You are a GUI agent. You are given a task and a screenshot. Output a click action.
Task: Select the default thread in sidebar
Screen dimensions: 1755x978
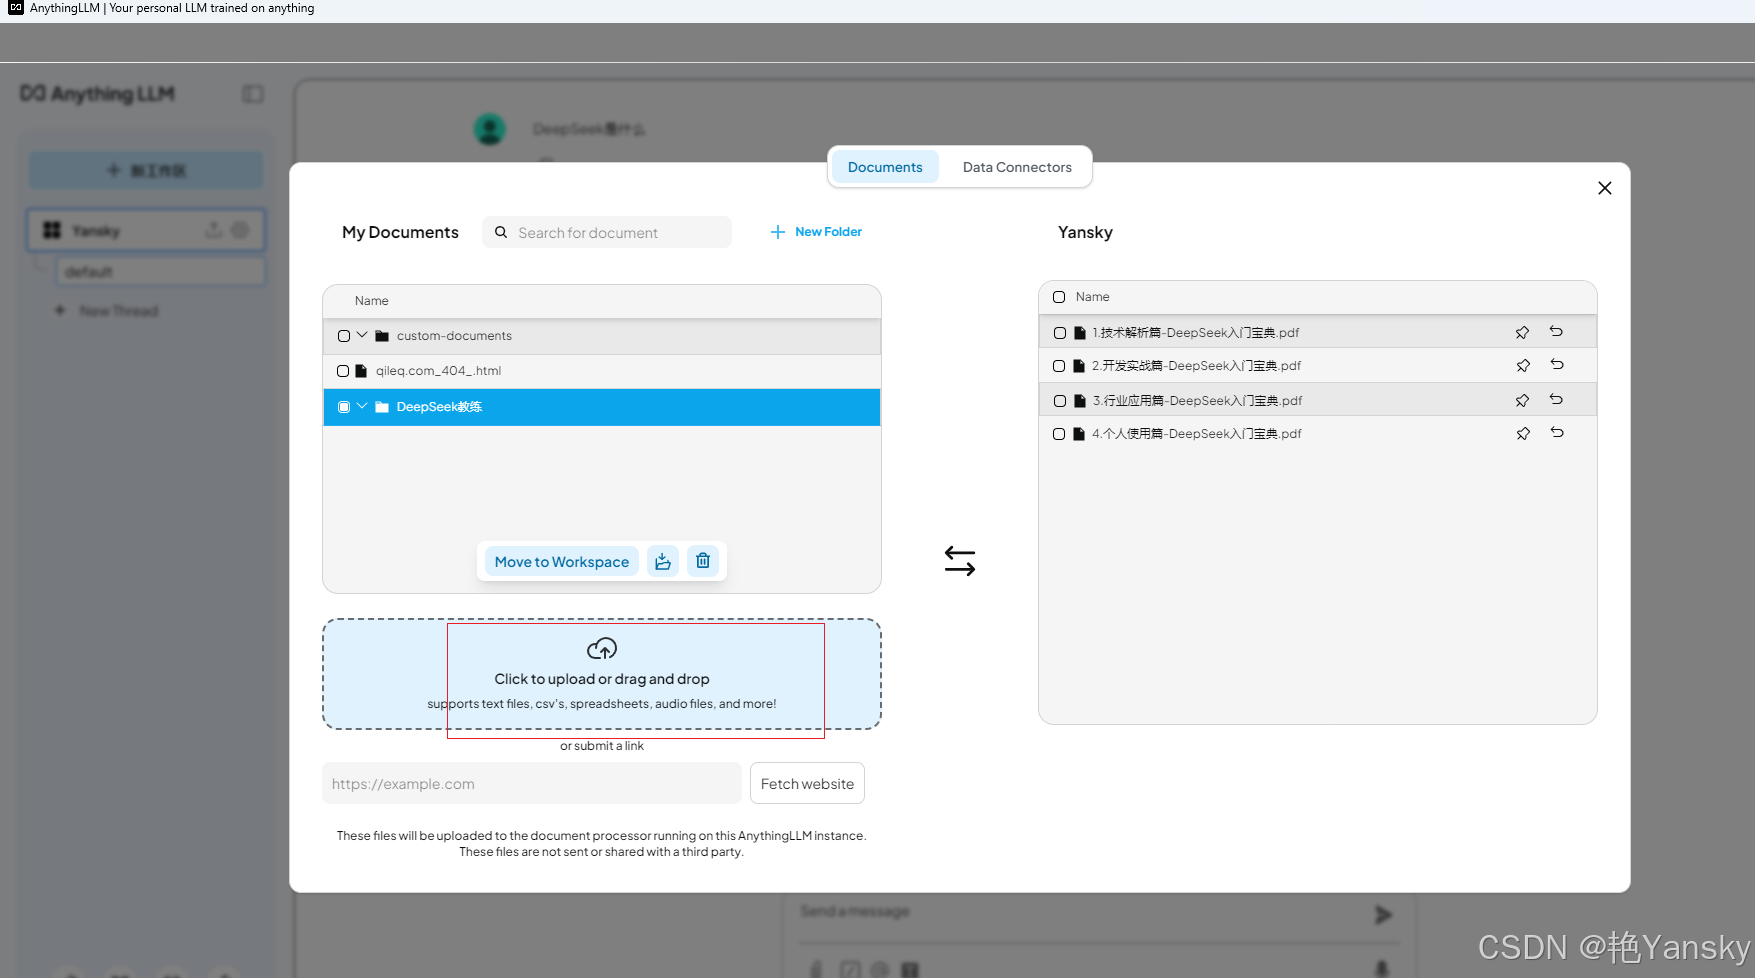click(160, 272)
